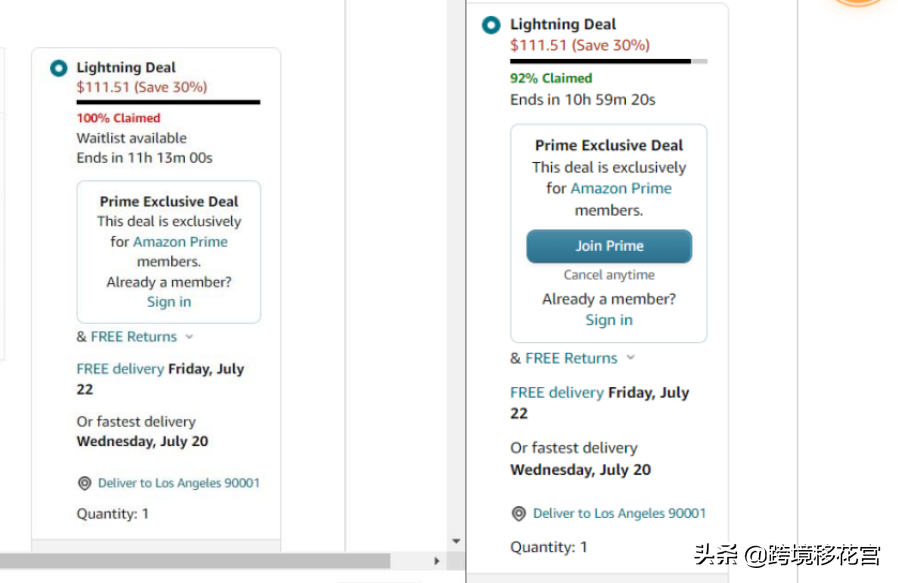Viewport: 898px width, 583px height.
Task: Select the Lightning Deal radio in the 92% Claimed panel
Action: pos(491,25)
